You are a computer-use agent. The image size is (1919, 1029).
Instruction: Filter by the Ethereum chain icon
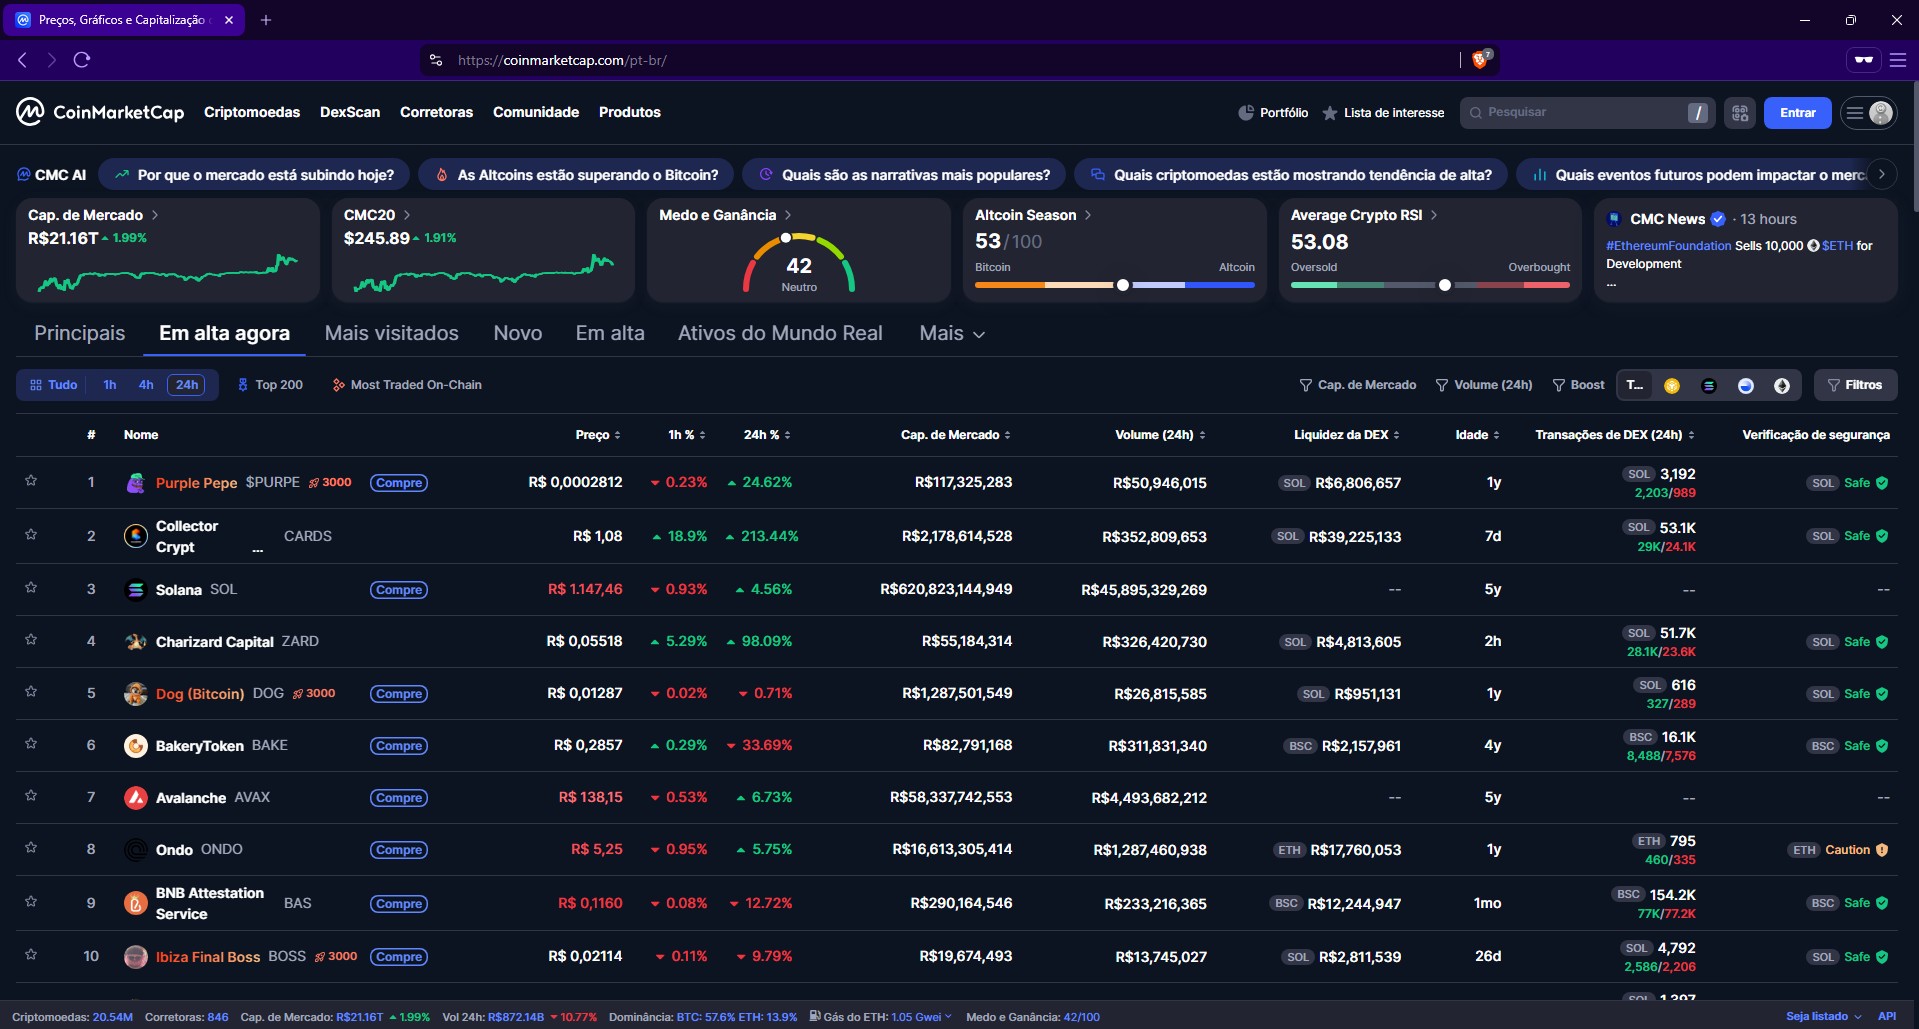click(1782, 386)
